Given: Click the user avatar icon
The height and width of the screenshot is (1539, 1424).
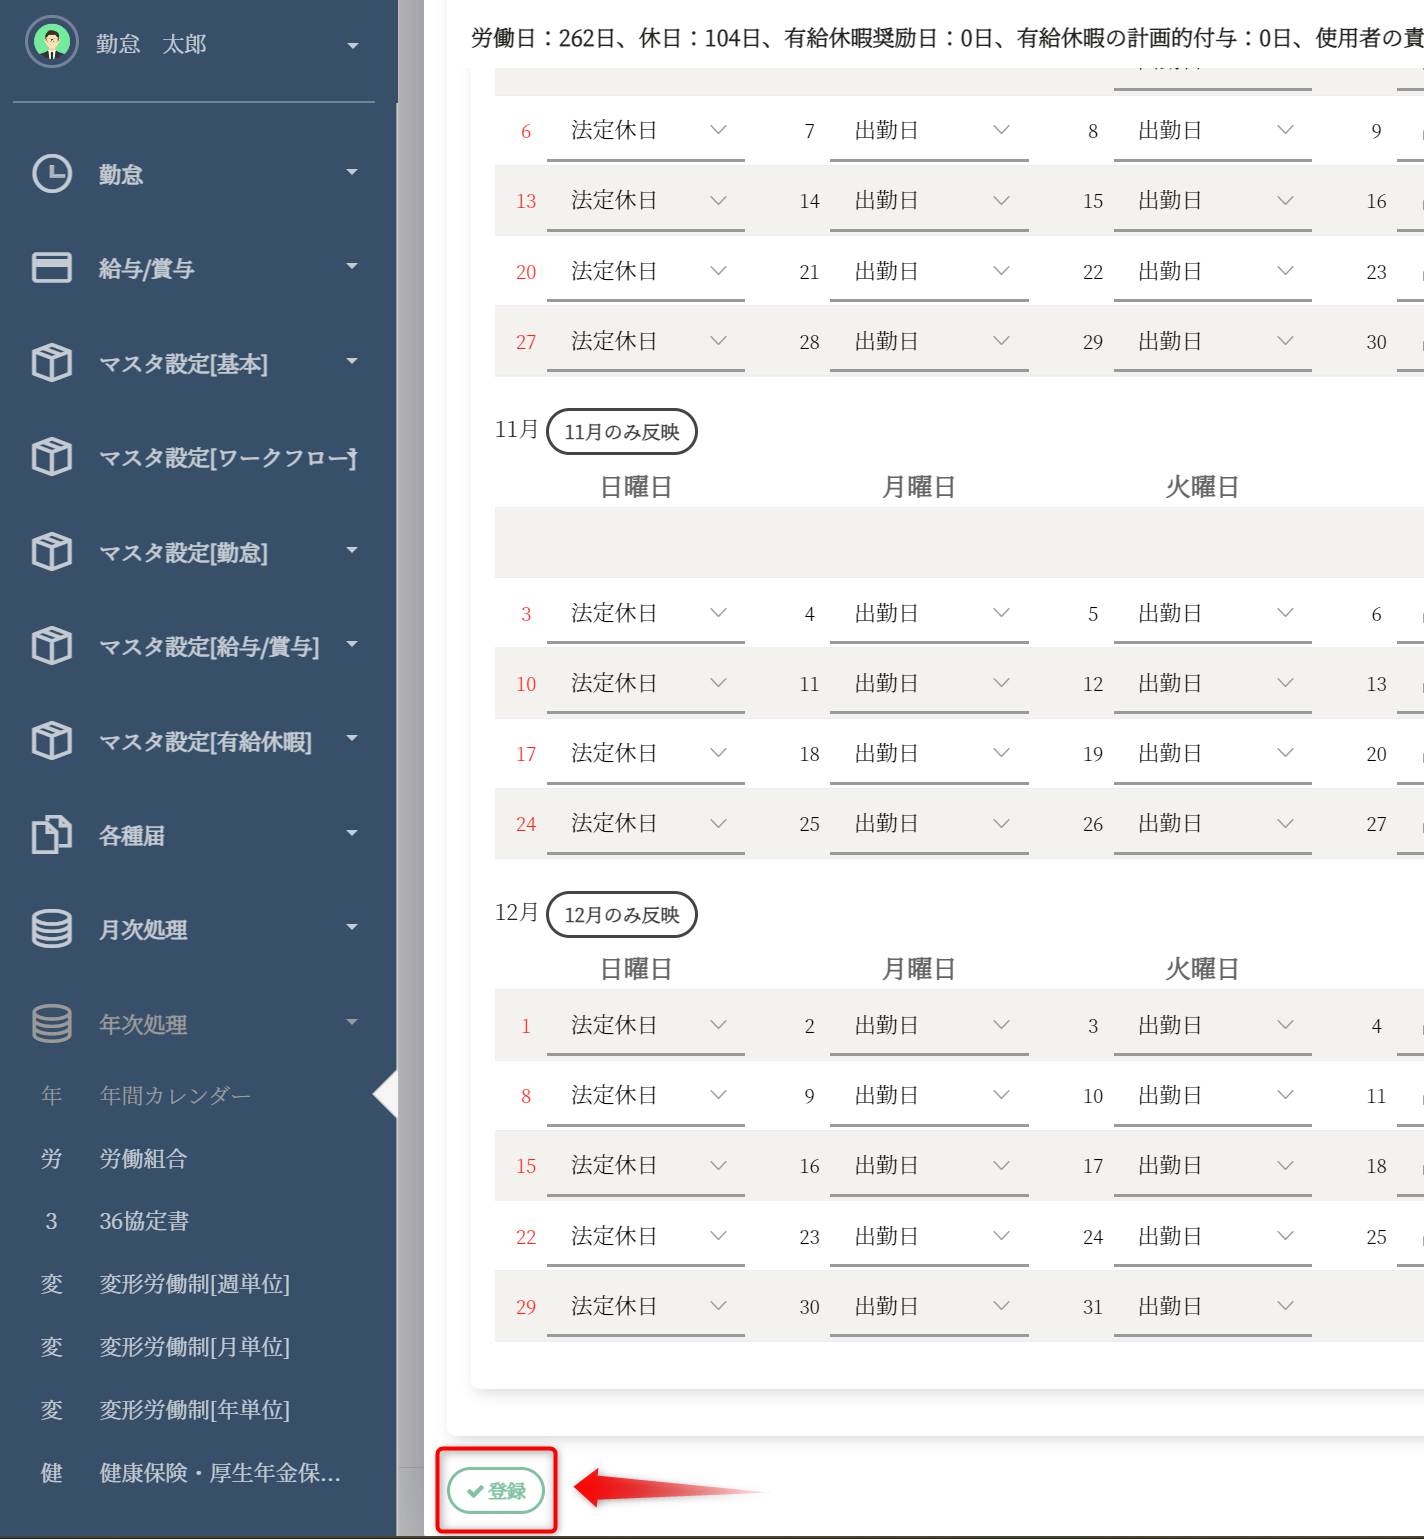Looking at the screenshot, I should [52, 42].
